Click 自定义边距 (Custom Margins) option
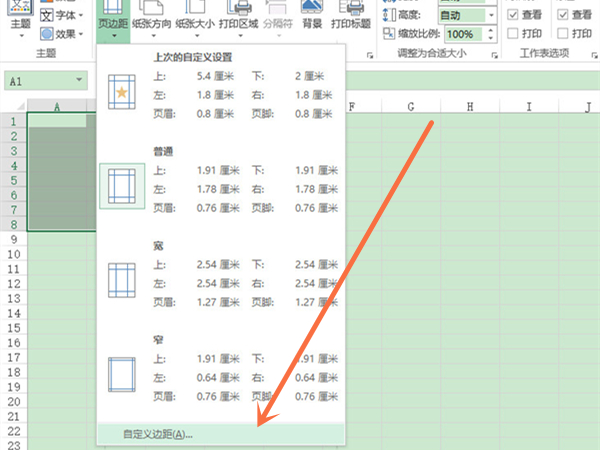 157,434
